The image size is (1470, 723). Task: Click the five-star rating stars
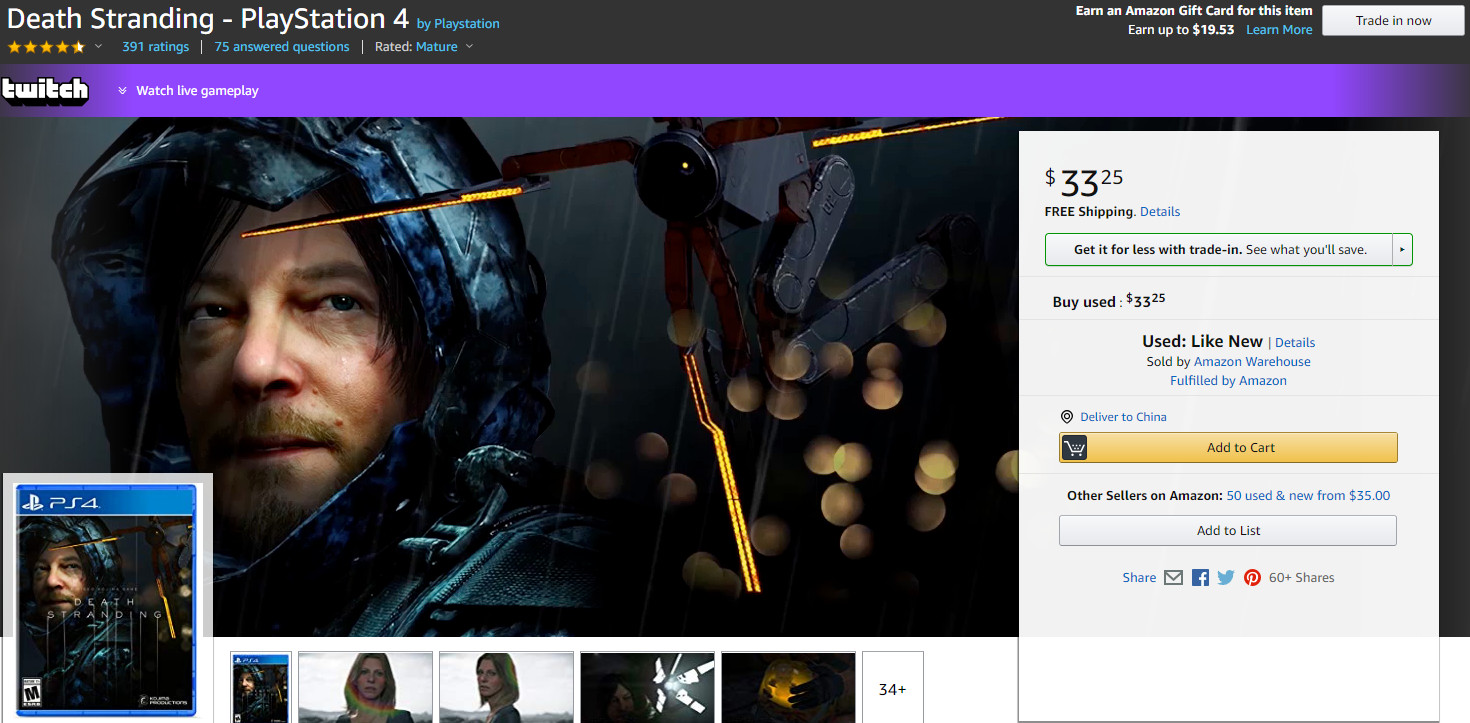tap(46, 47)
